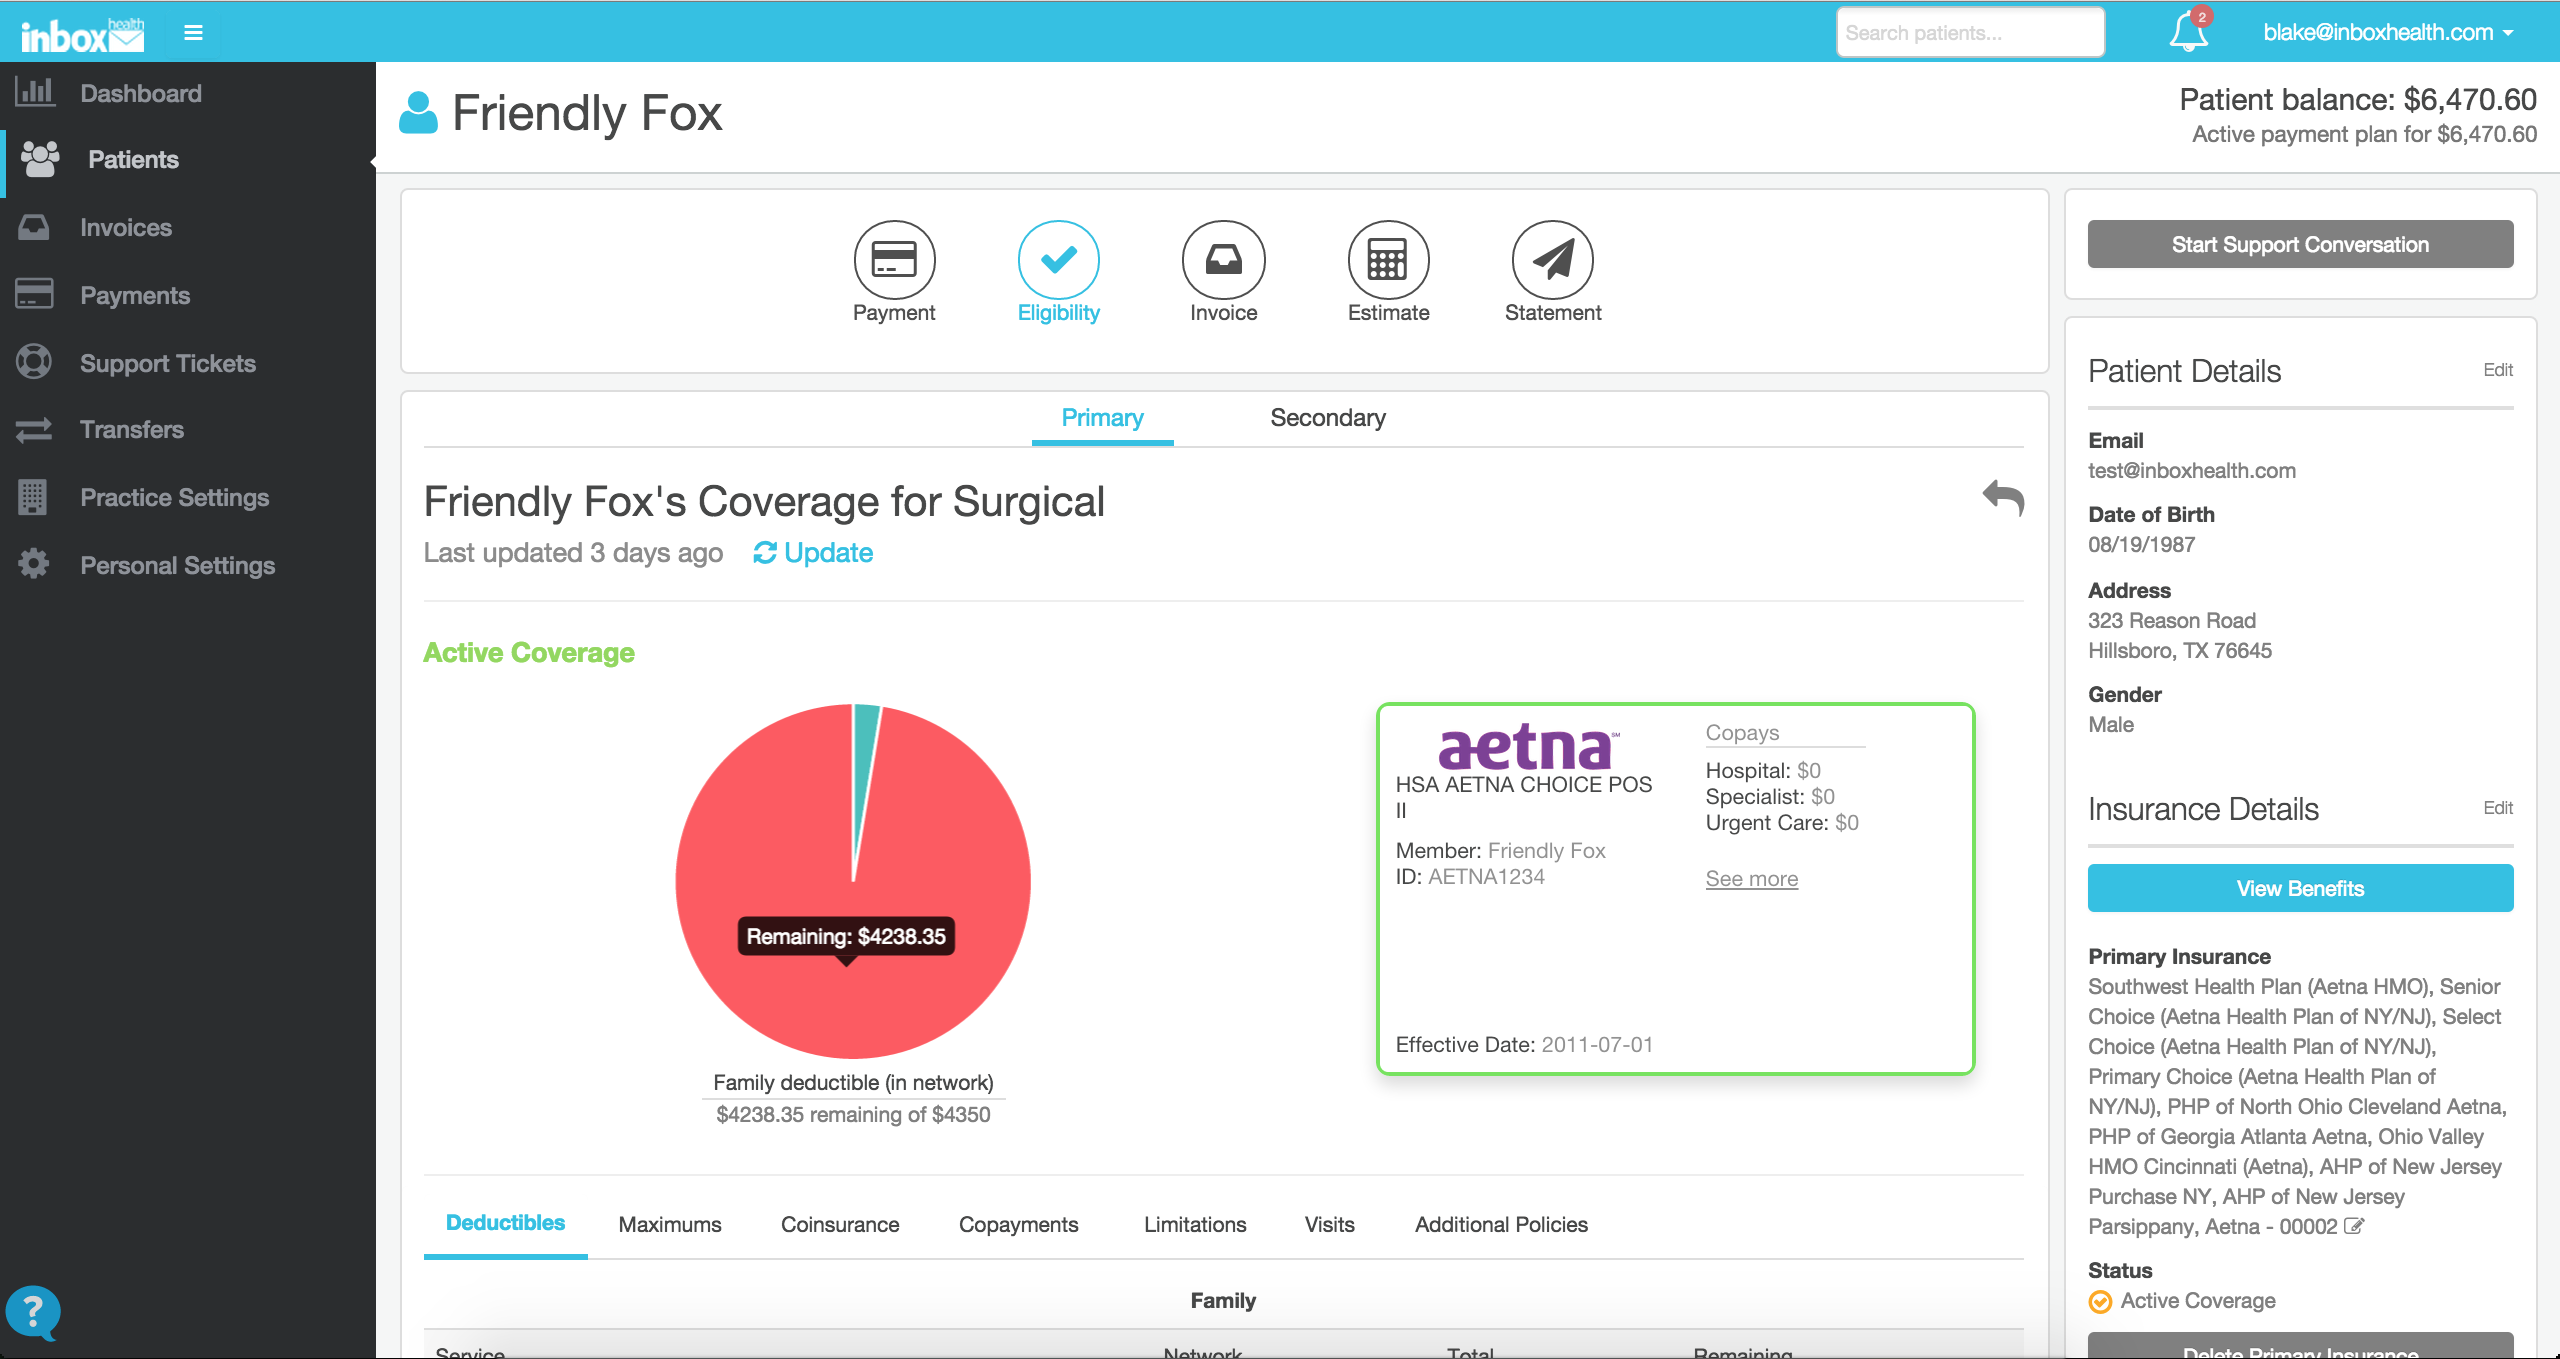Open the notification bell
This screenshot has width=2560, height=1359.
pyautogui.click(x=2186, y=31)
